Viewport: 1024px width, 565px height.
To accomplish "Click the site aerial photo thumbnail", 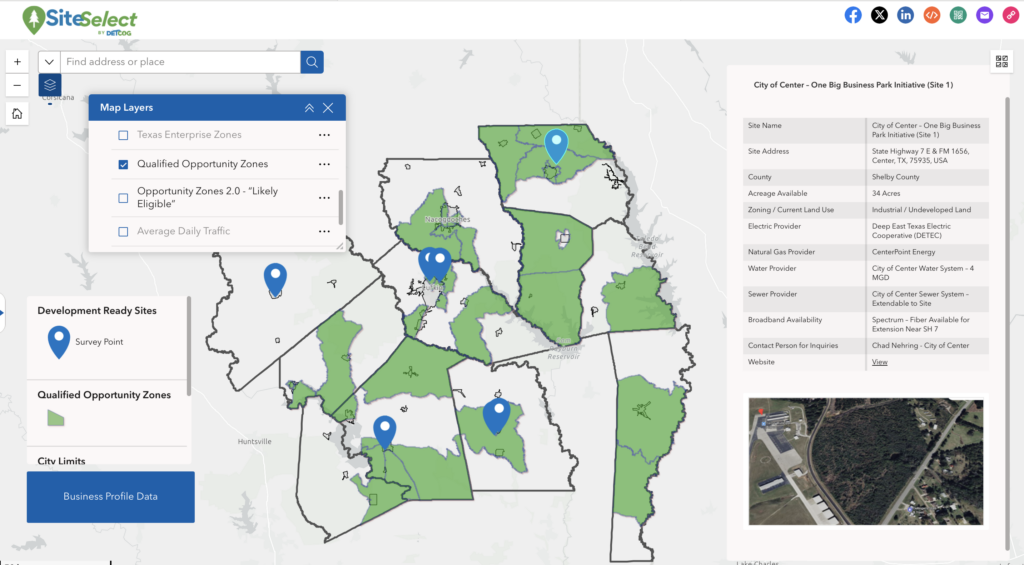I will click(865, 461).
